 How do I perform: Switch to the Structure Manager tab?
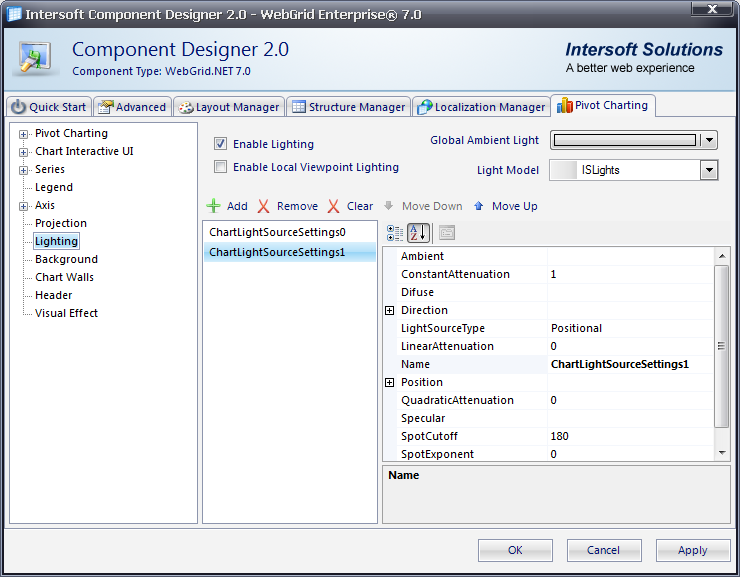[x=348, y=107]
